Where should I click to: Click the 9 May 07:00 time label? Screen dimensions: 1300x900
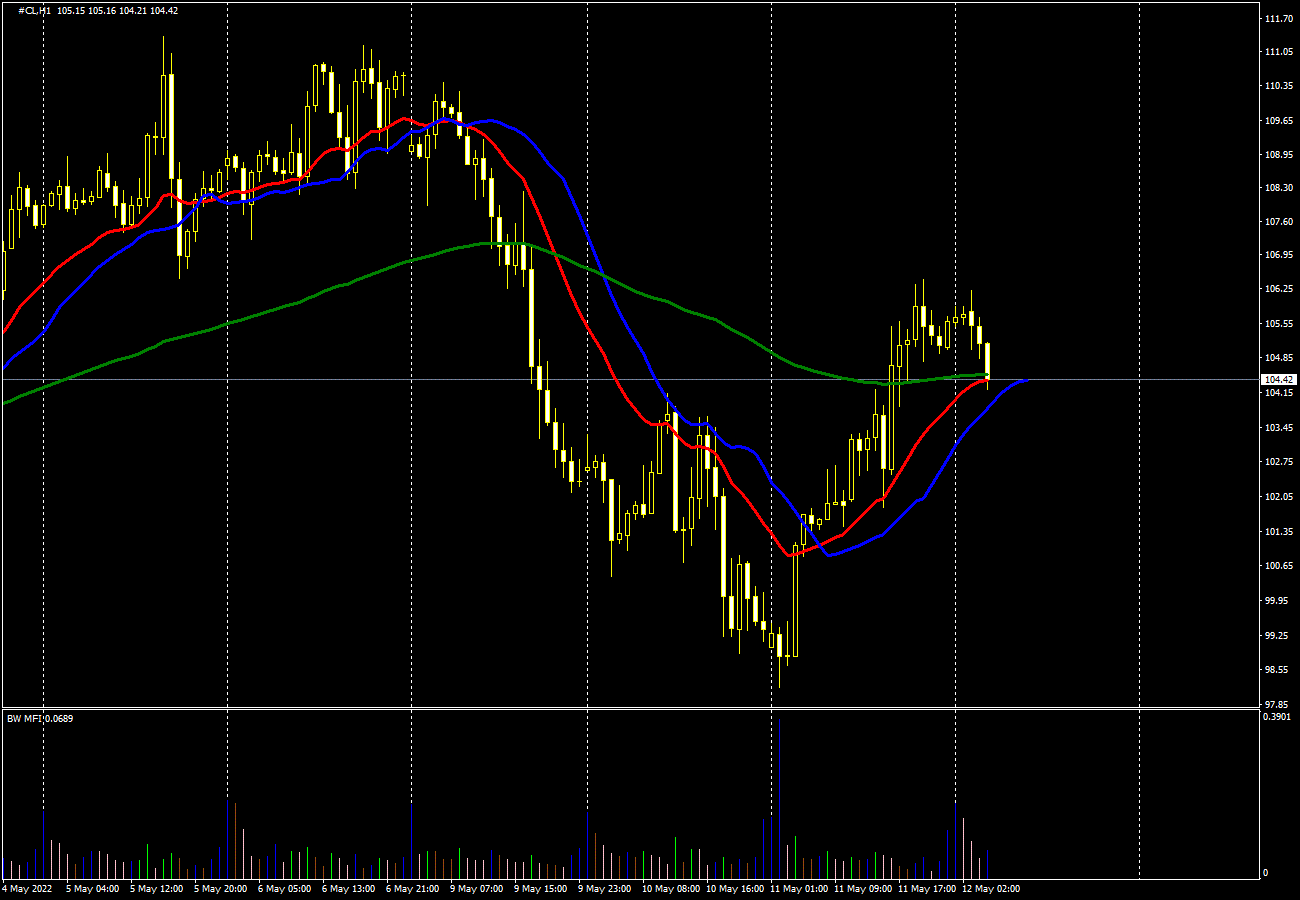(476, 888)
